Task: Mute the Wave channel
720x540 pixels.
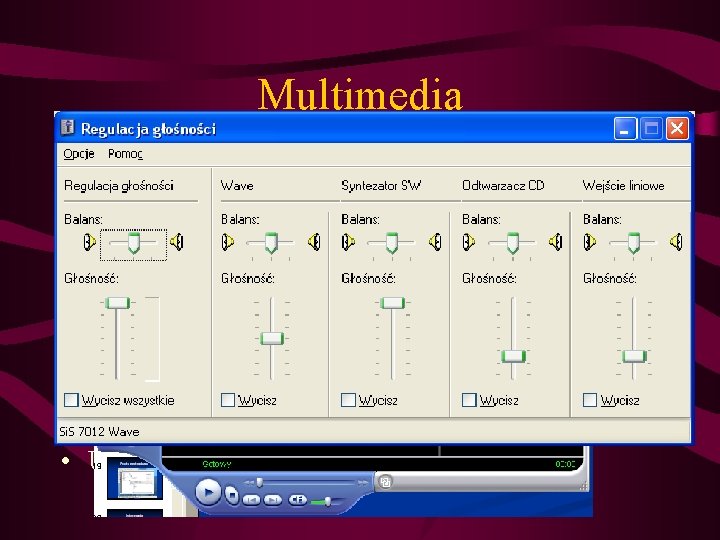Action: coord(228,400)
